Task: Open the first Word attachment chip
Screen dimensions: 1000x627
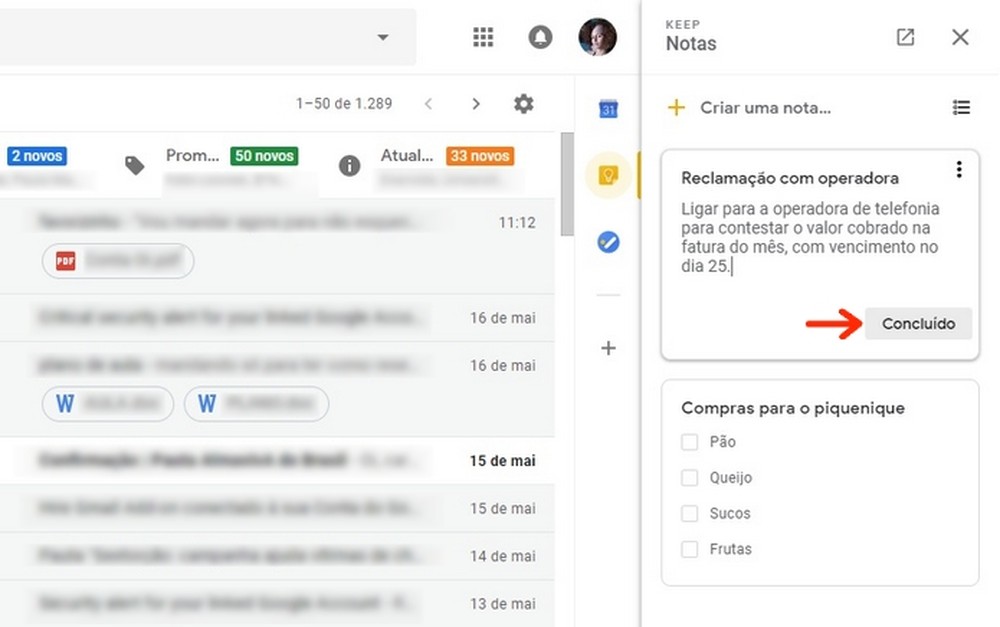Action: click(108, 404)
